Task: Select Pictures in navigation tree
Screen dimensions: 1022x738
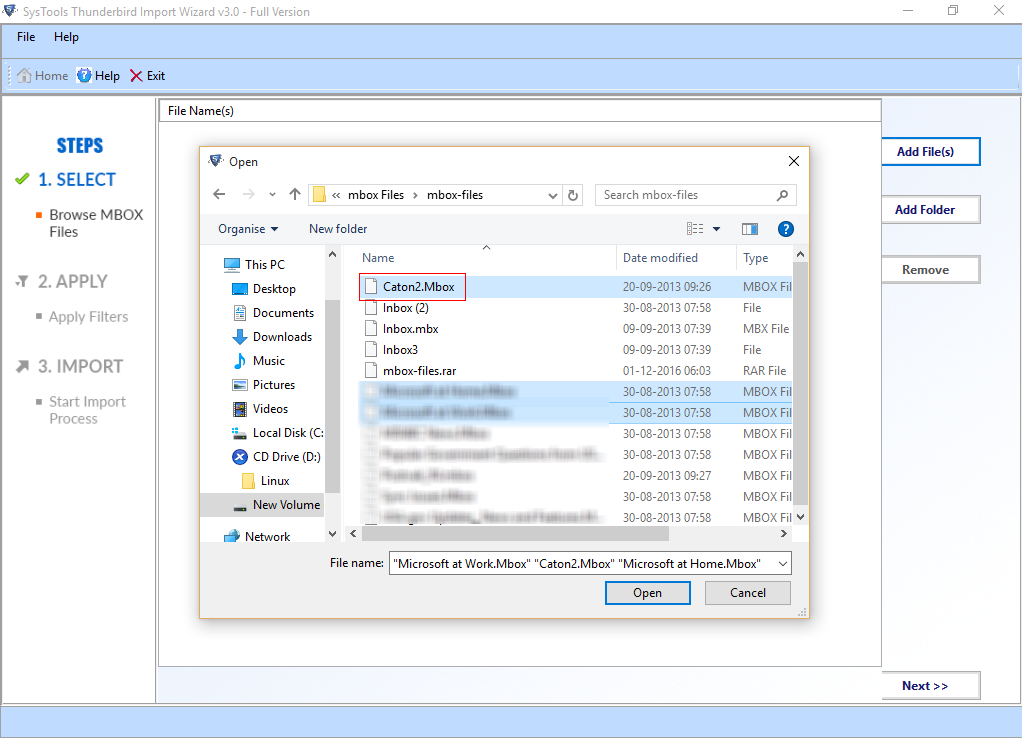Action: tap(263, 385)
